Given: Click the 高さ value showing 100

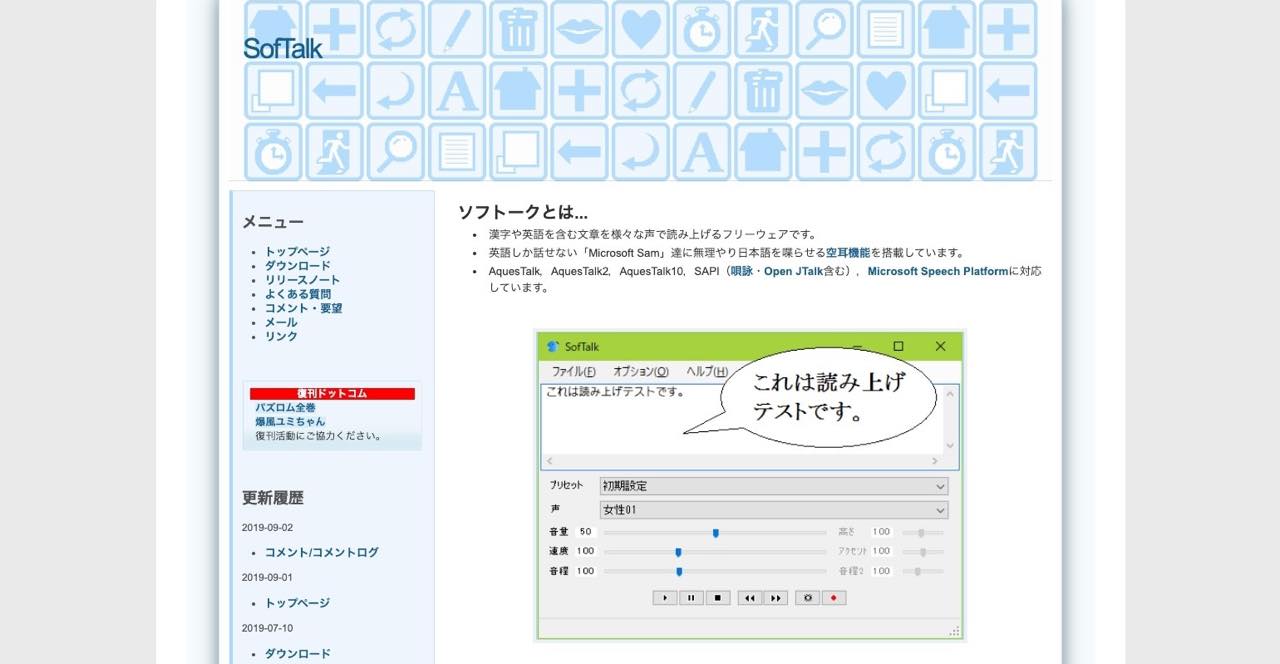Looking at the screenshot, I should 881,532.
